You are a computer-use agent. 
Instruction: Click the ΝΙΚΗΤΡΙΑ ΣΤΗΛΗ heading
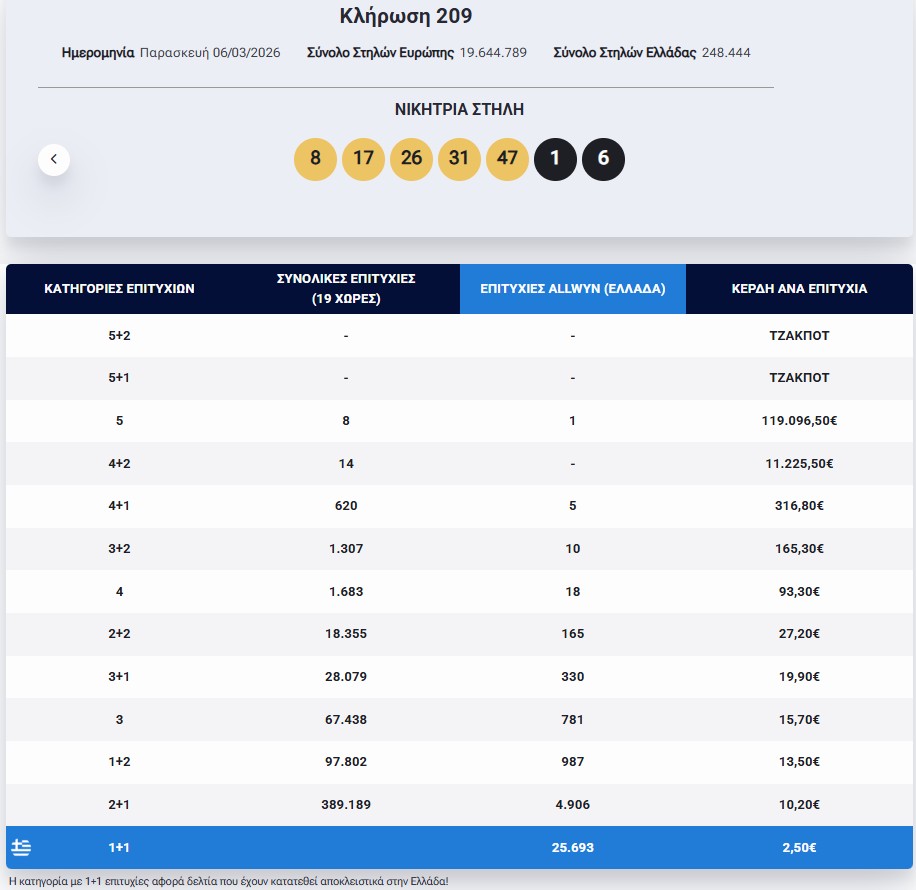point(459,110)
